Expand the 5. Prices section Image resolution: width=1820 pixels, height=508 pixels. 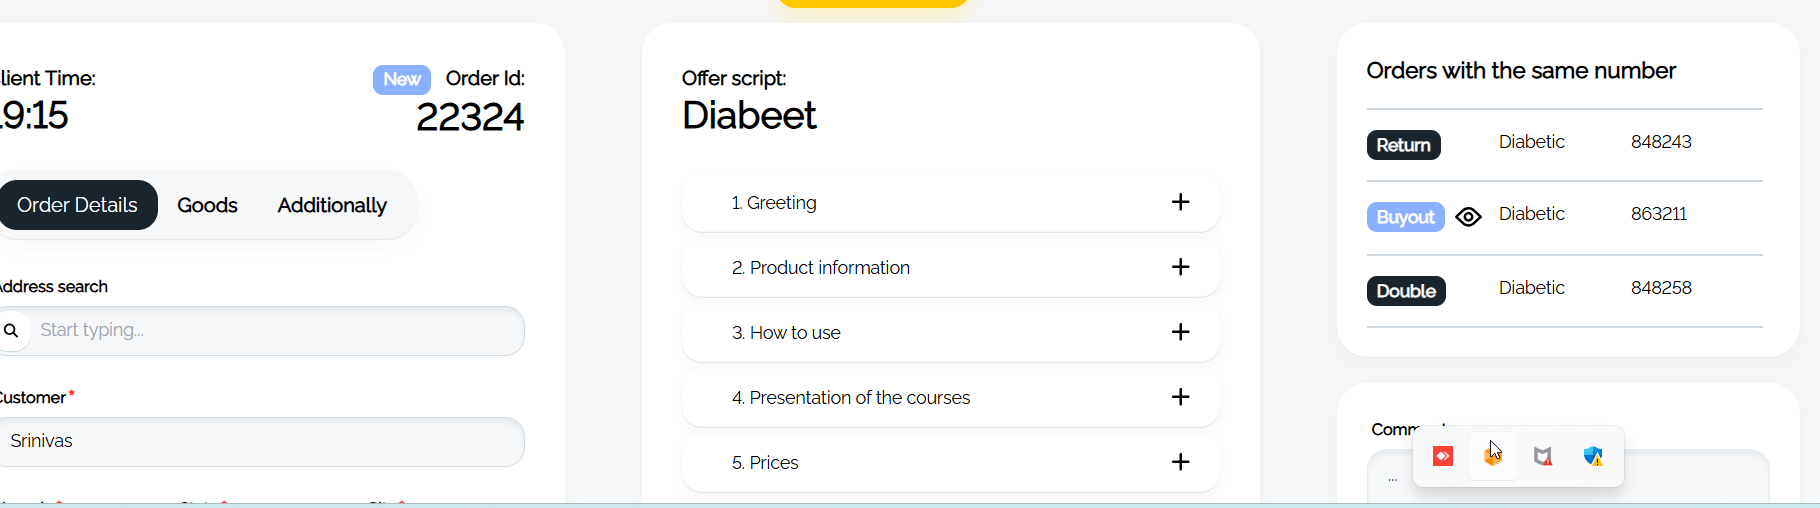tap(1180, 462)
